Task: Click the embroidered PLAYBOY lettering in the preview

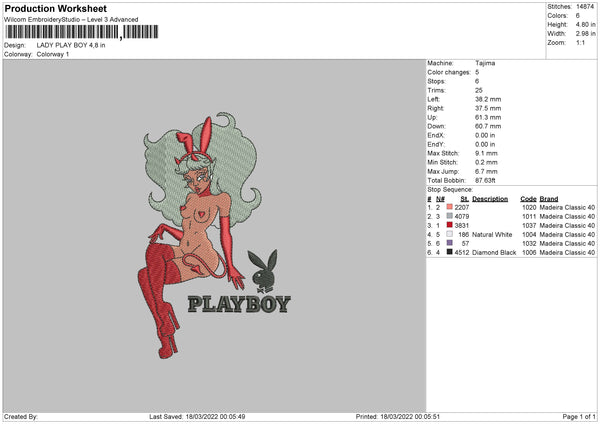Action: point(239,304)
